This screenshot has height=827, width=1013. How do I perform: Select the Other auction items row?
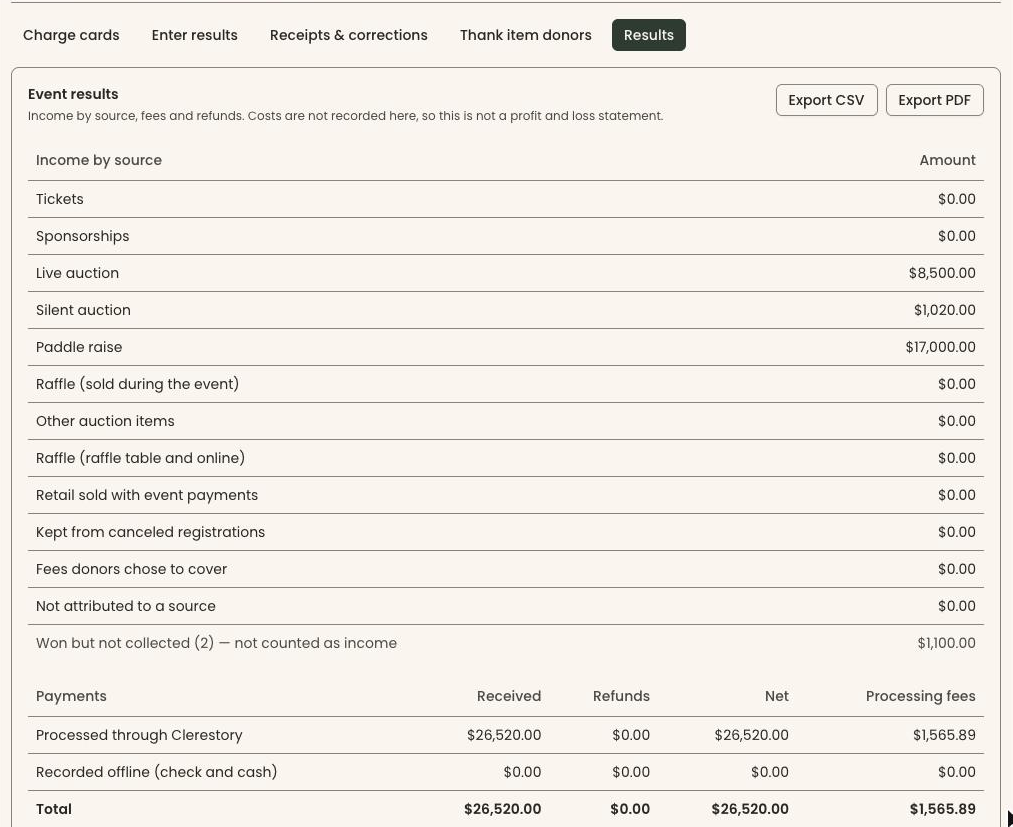[x=506, y=421]
